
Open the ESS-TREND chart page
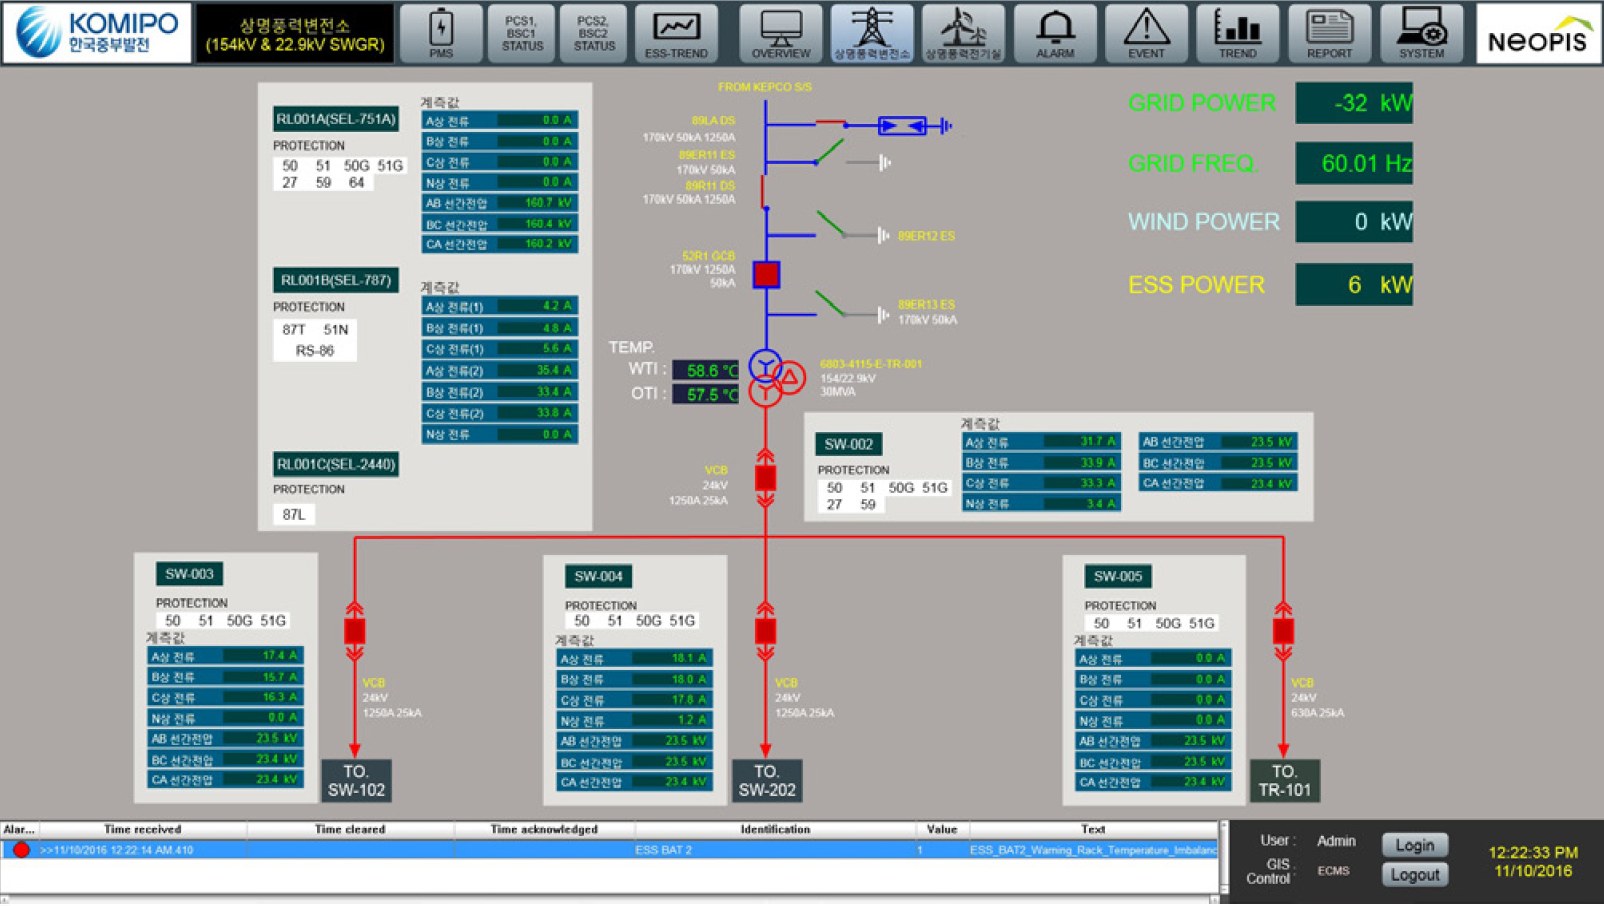tap(676, 33)
